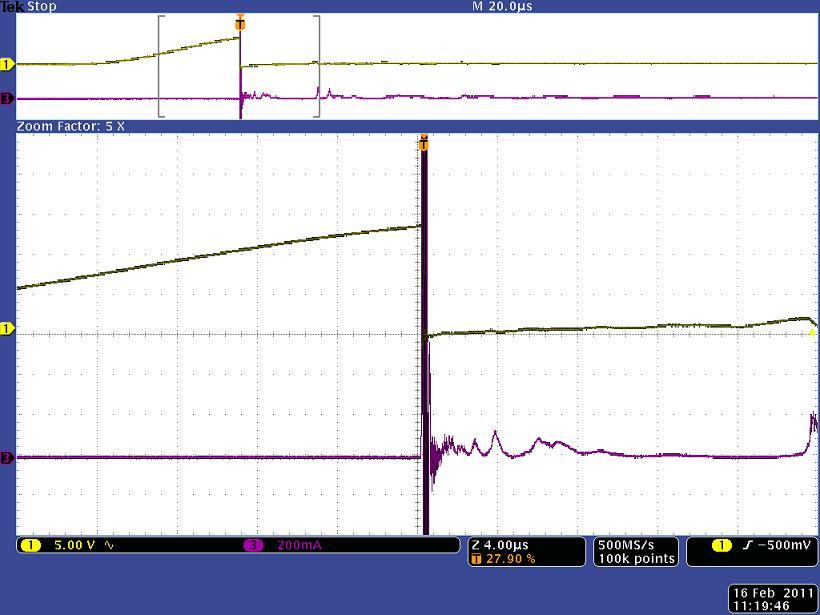
Task: Click the Z 4.00µs zoom timebase readout
Action: (500, 545)
